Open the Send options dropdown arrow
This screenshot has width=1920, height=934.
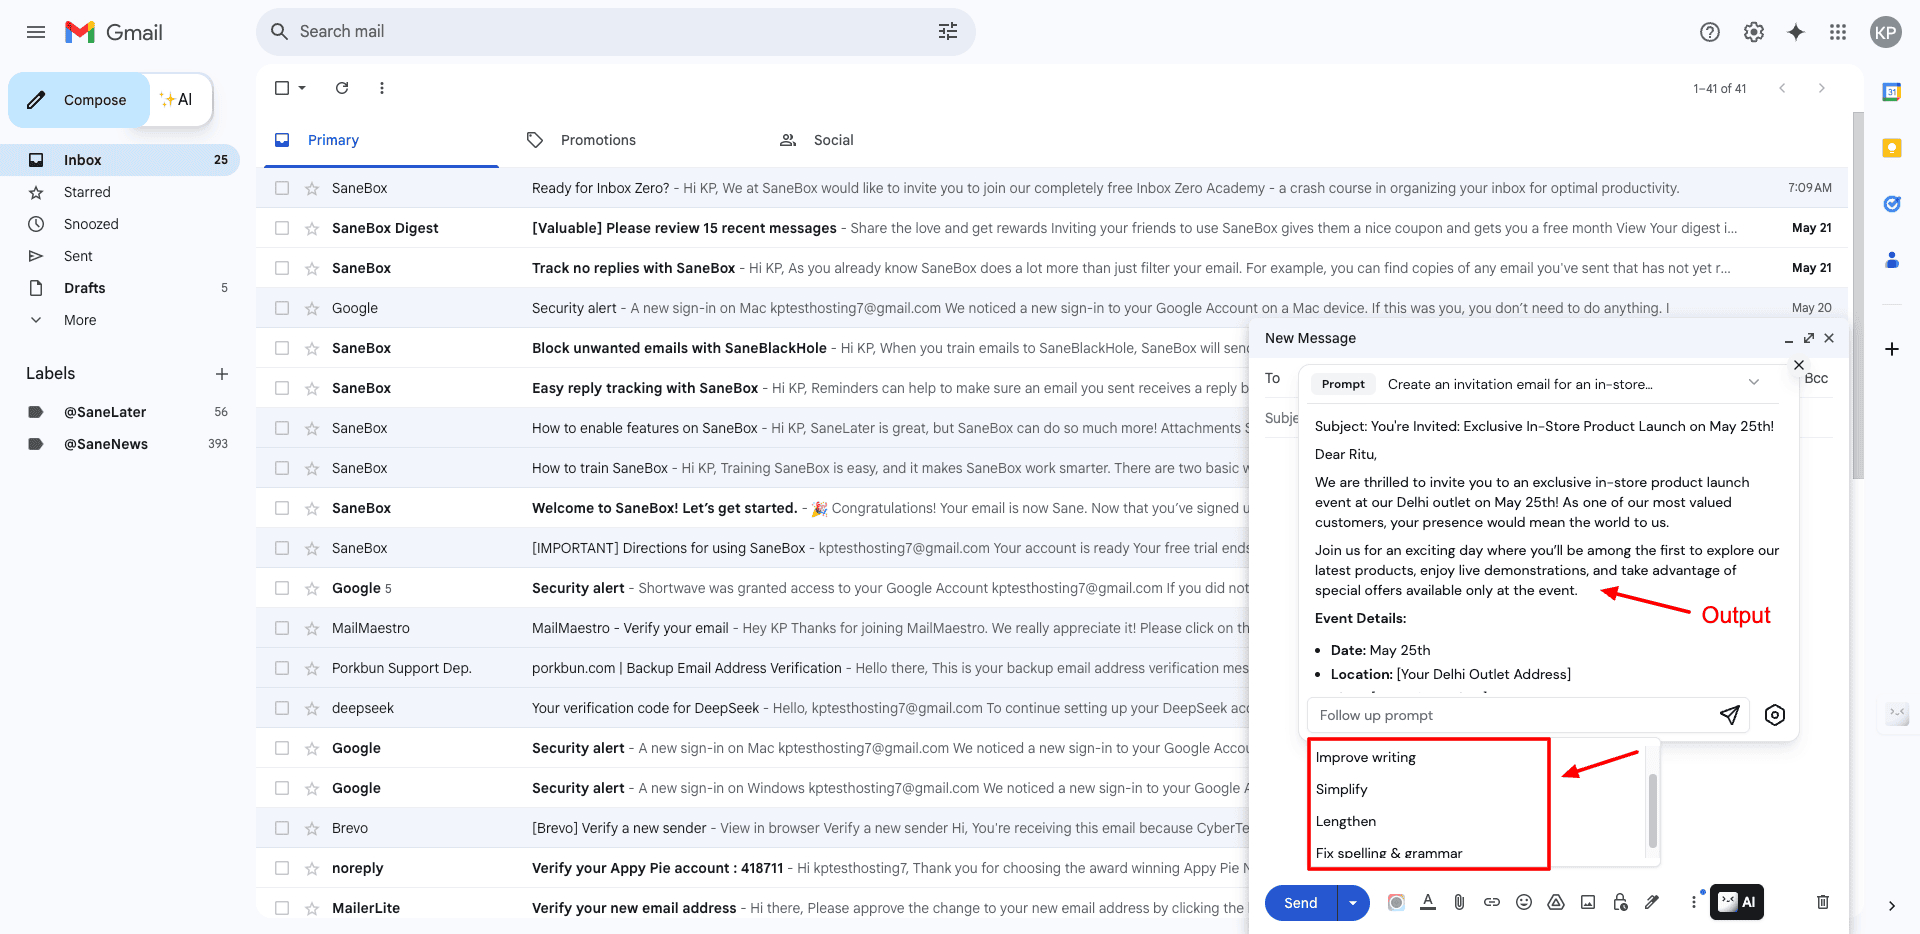point(1353,903)
